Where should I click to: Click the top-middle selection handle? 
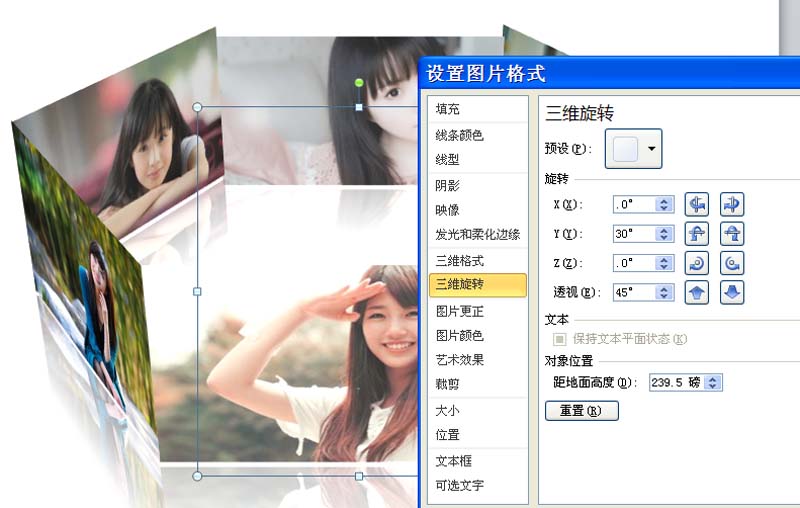[359, 107]
